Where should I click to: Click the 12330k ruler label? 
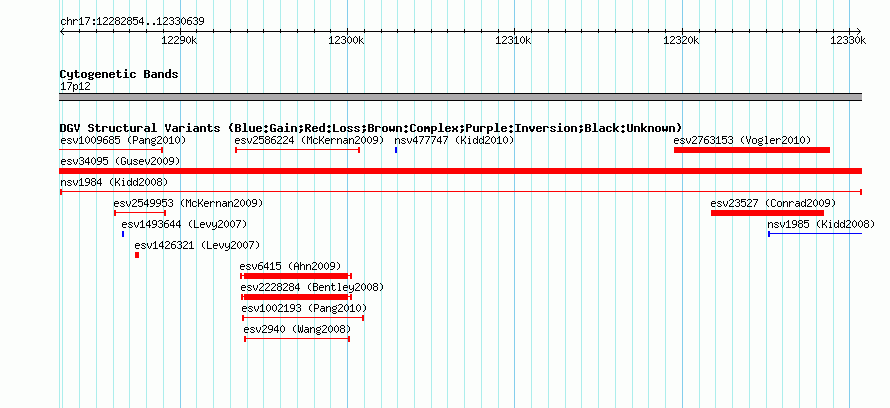[x=849, y=40]
